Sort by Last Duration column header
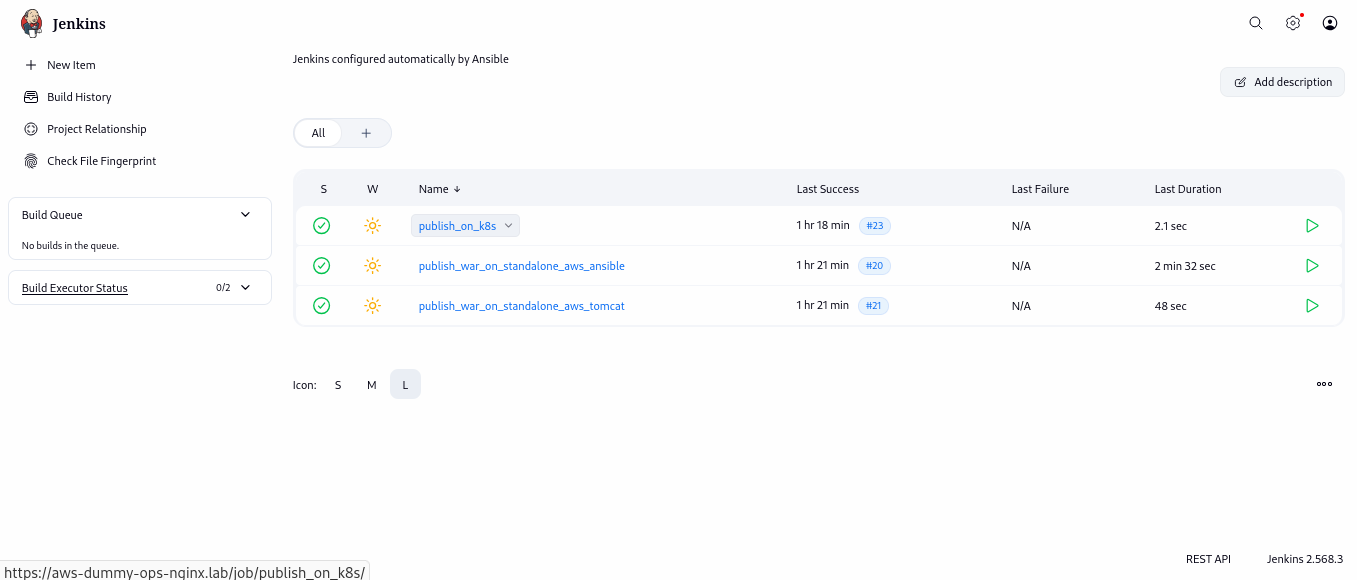Viewport: 1357px width, 580px height. (x=1188, y=189)
